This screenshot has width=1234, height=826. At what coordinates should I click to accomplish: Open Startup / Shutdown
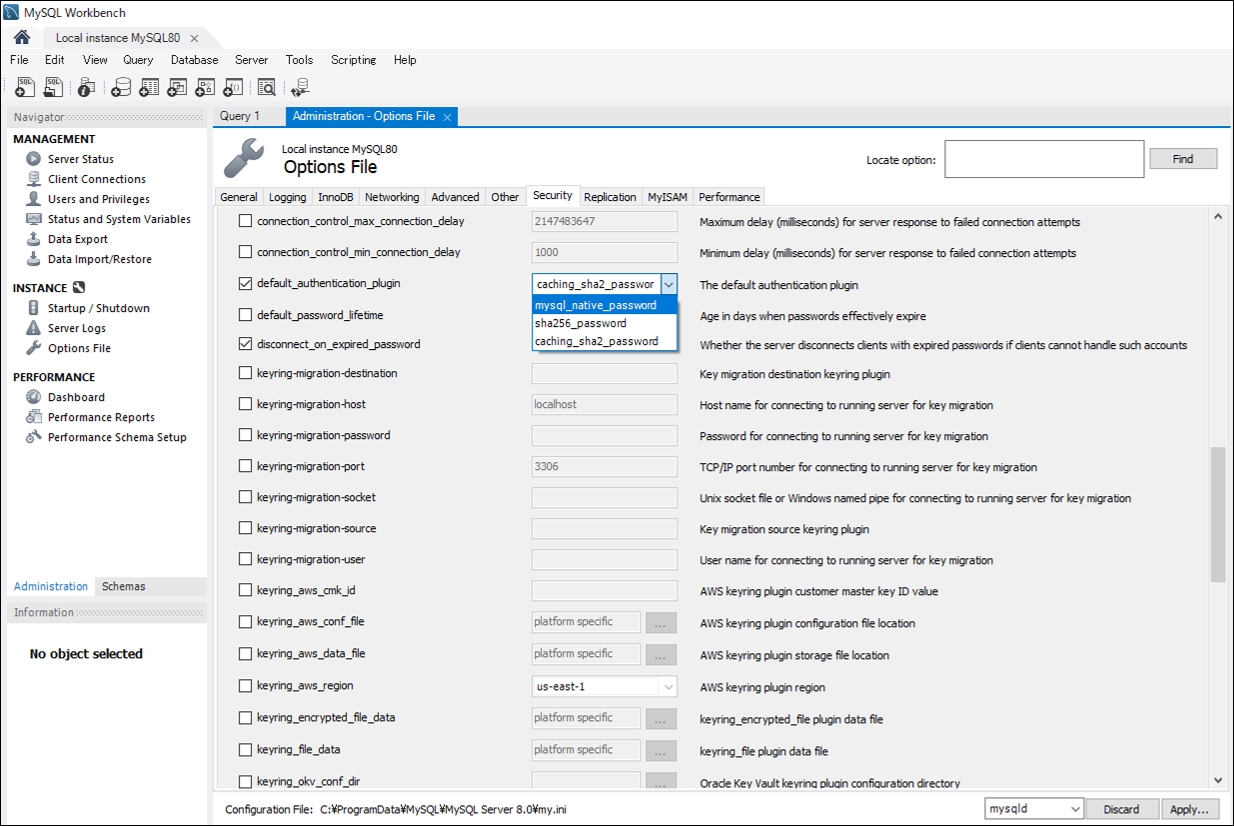[x=98, y=308]
